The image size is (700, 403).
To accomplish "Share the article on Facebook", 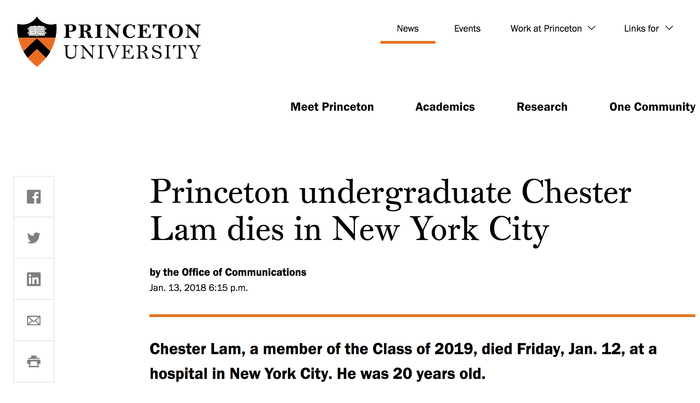I will point(34,197).
